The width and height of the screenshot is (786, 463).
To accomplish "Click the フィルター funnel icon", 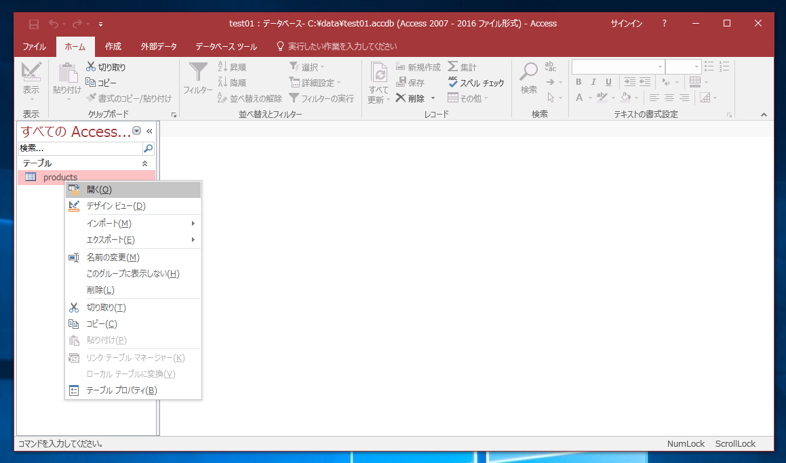I will pyautogui.click(x=198, y=73).
